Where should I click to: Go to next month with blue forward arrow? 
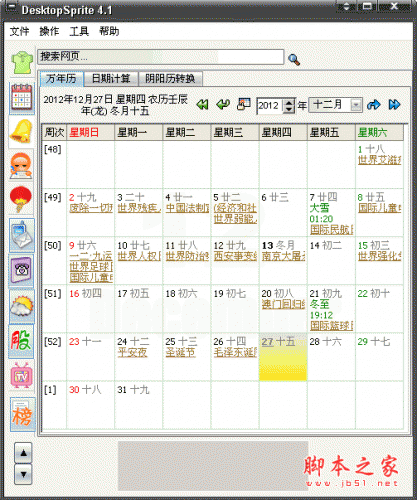coord(374,105)
